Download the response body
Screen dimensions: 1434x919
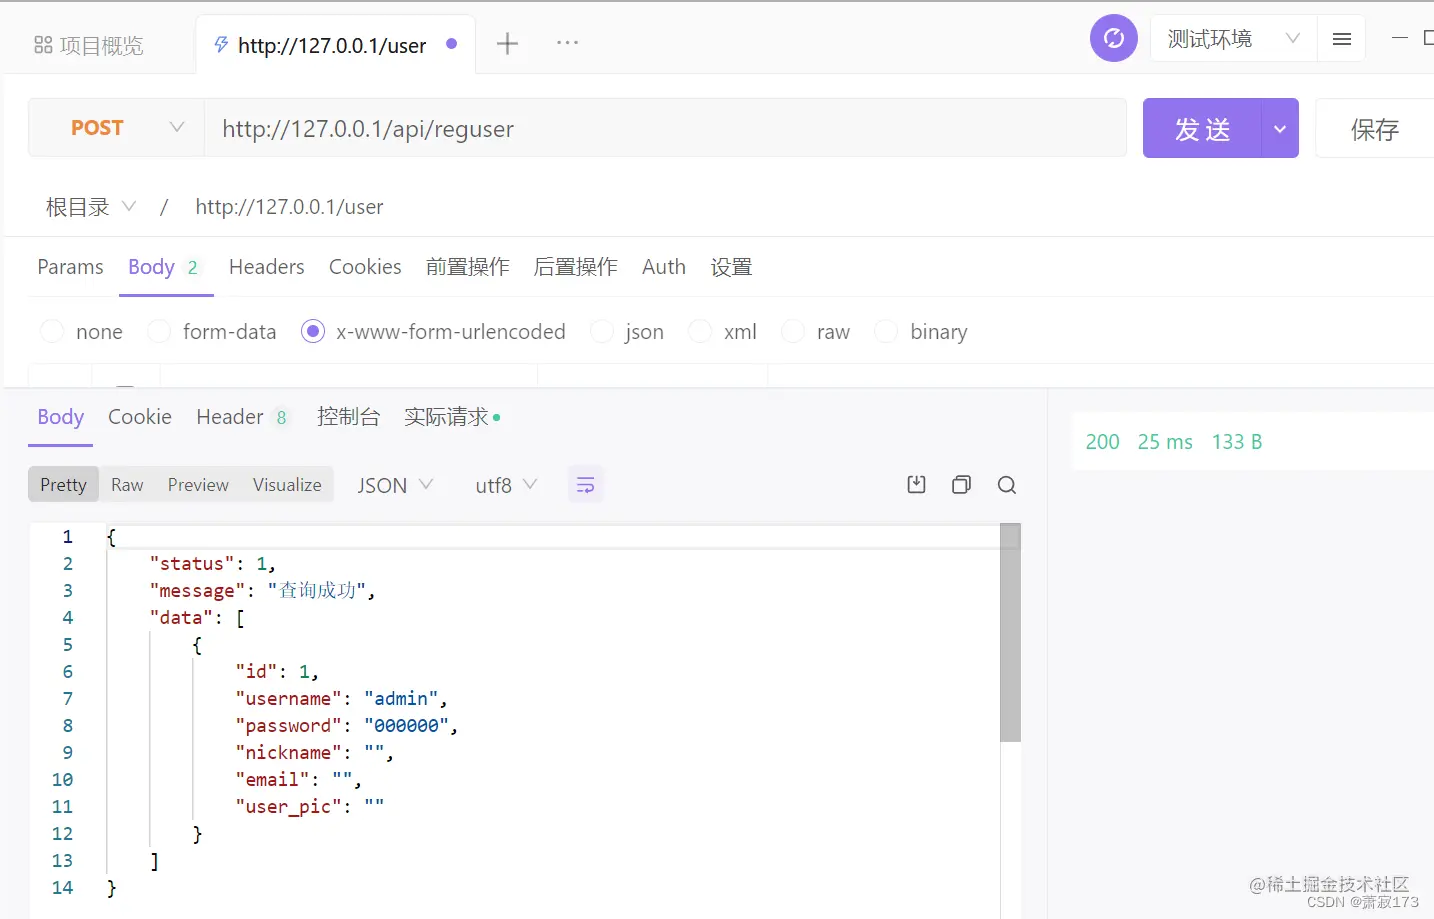915,484
